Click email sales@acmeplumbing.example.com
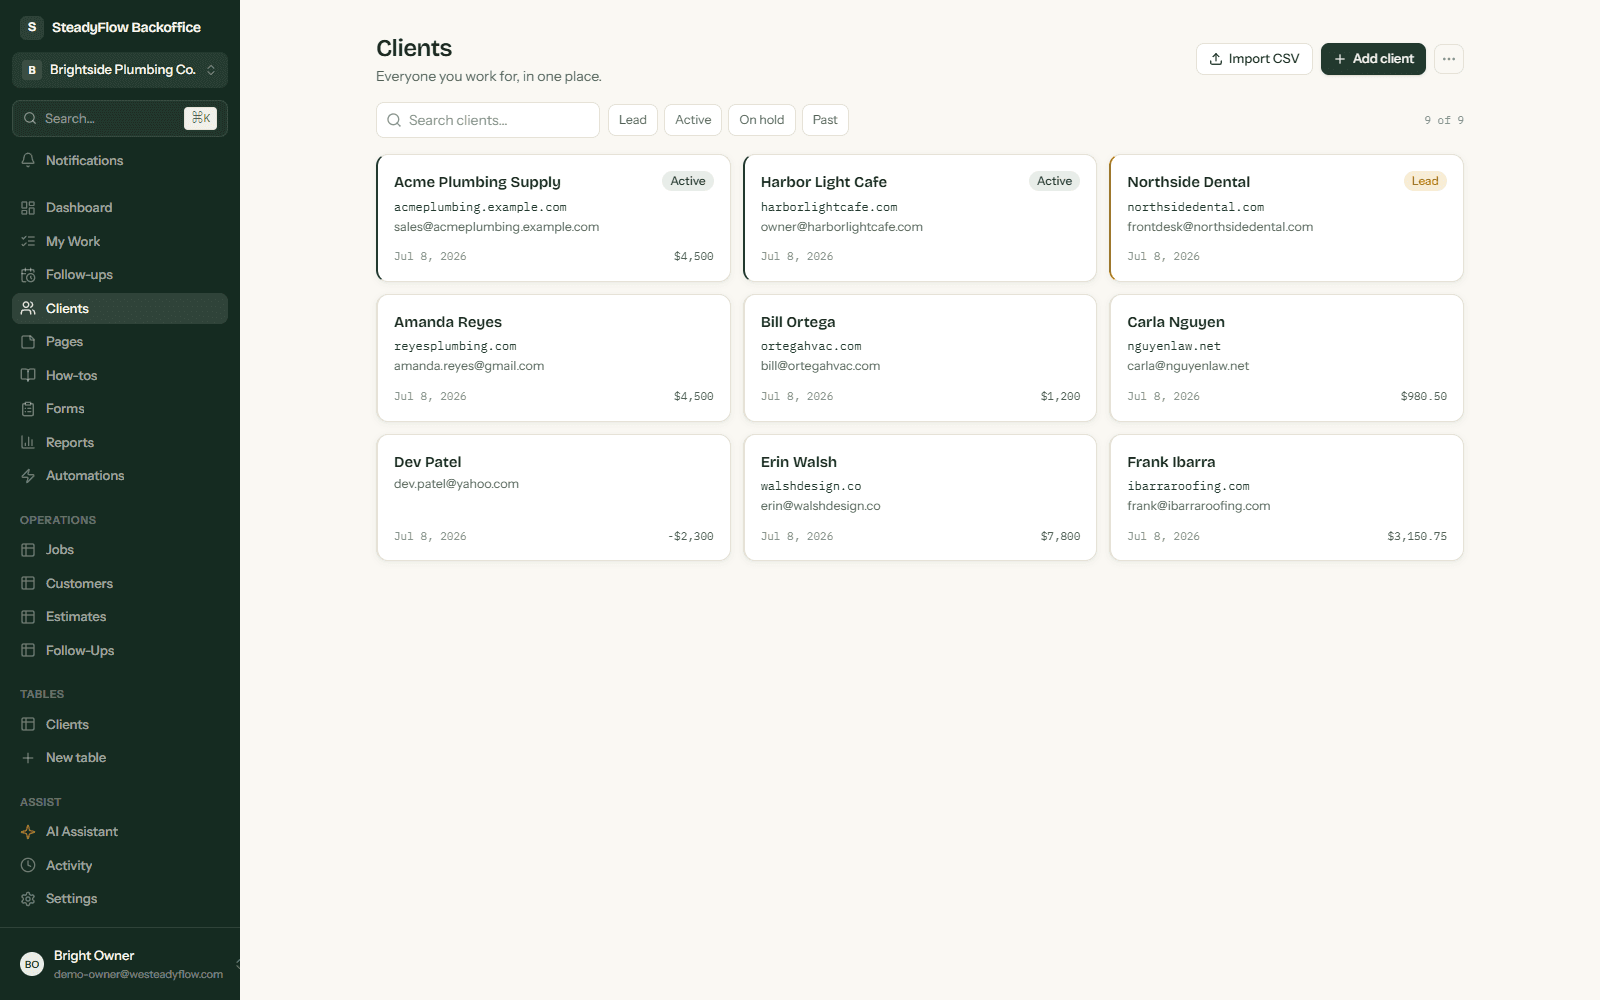This screenshot has width=1600, height=1000. [x=496, y=227]
